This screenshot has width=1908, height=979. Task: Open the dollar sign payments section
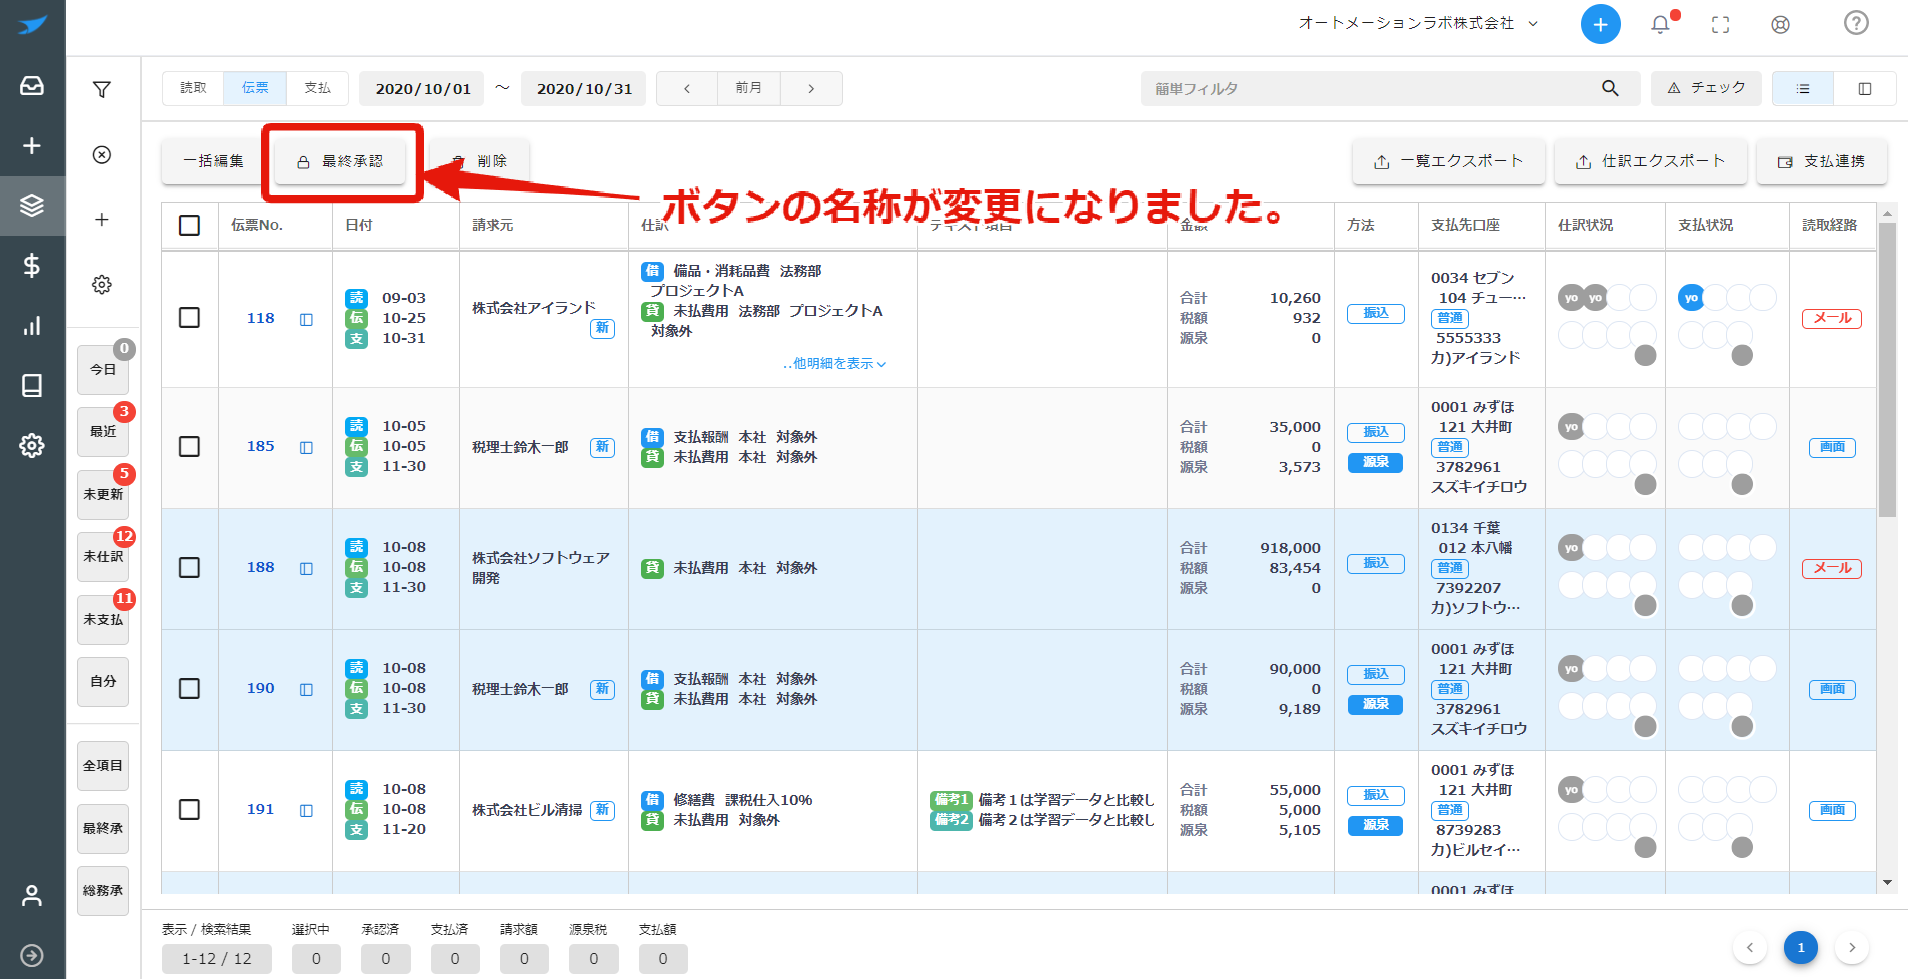tap(32, 265)
